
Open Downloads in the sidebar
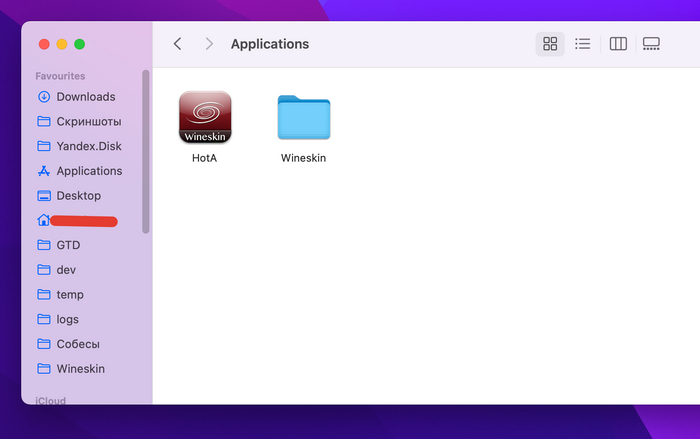(x=85, y=97)
